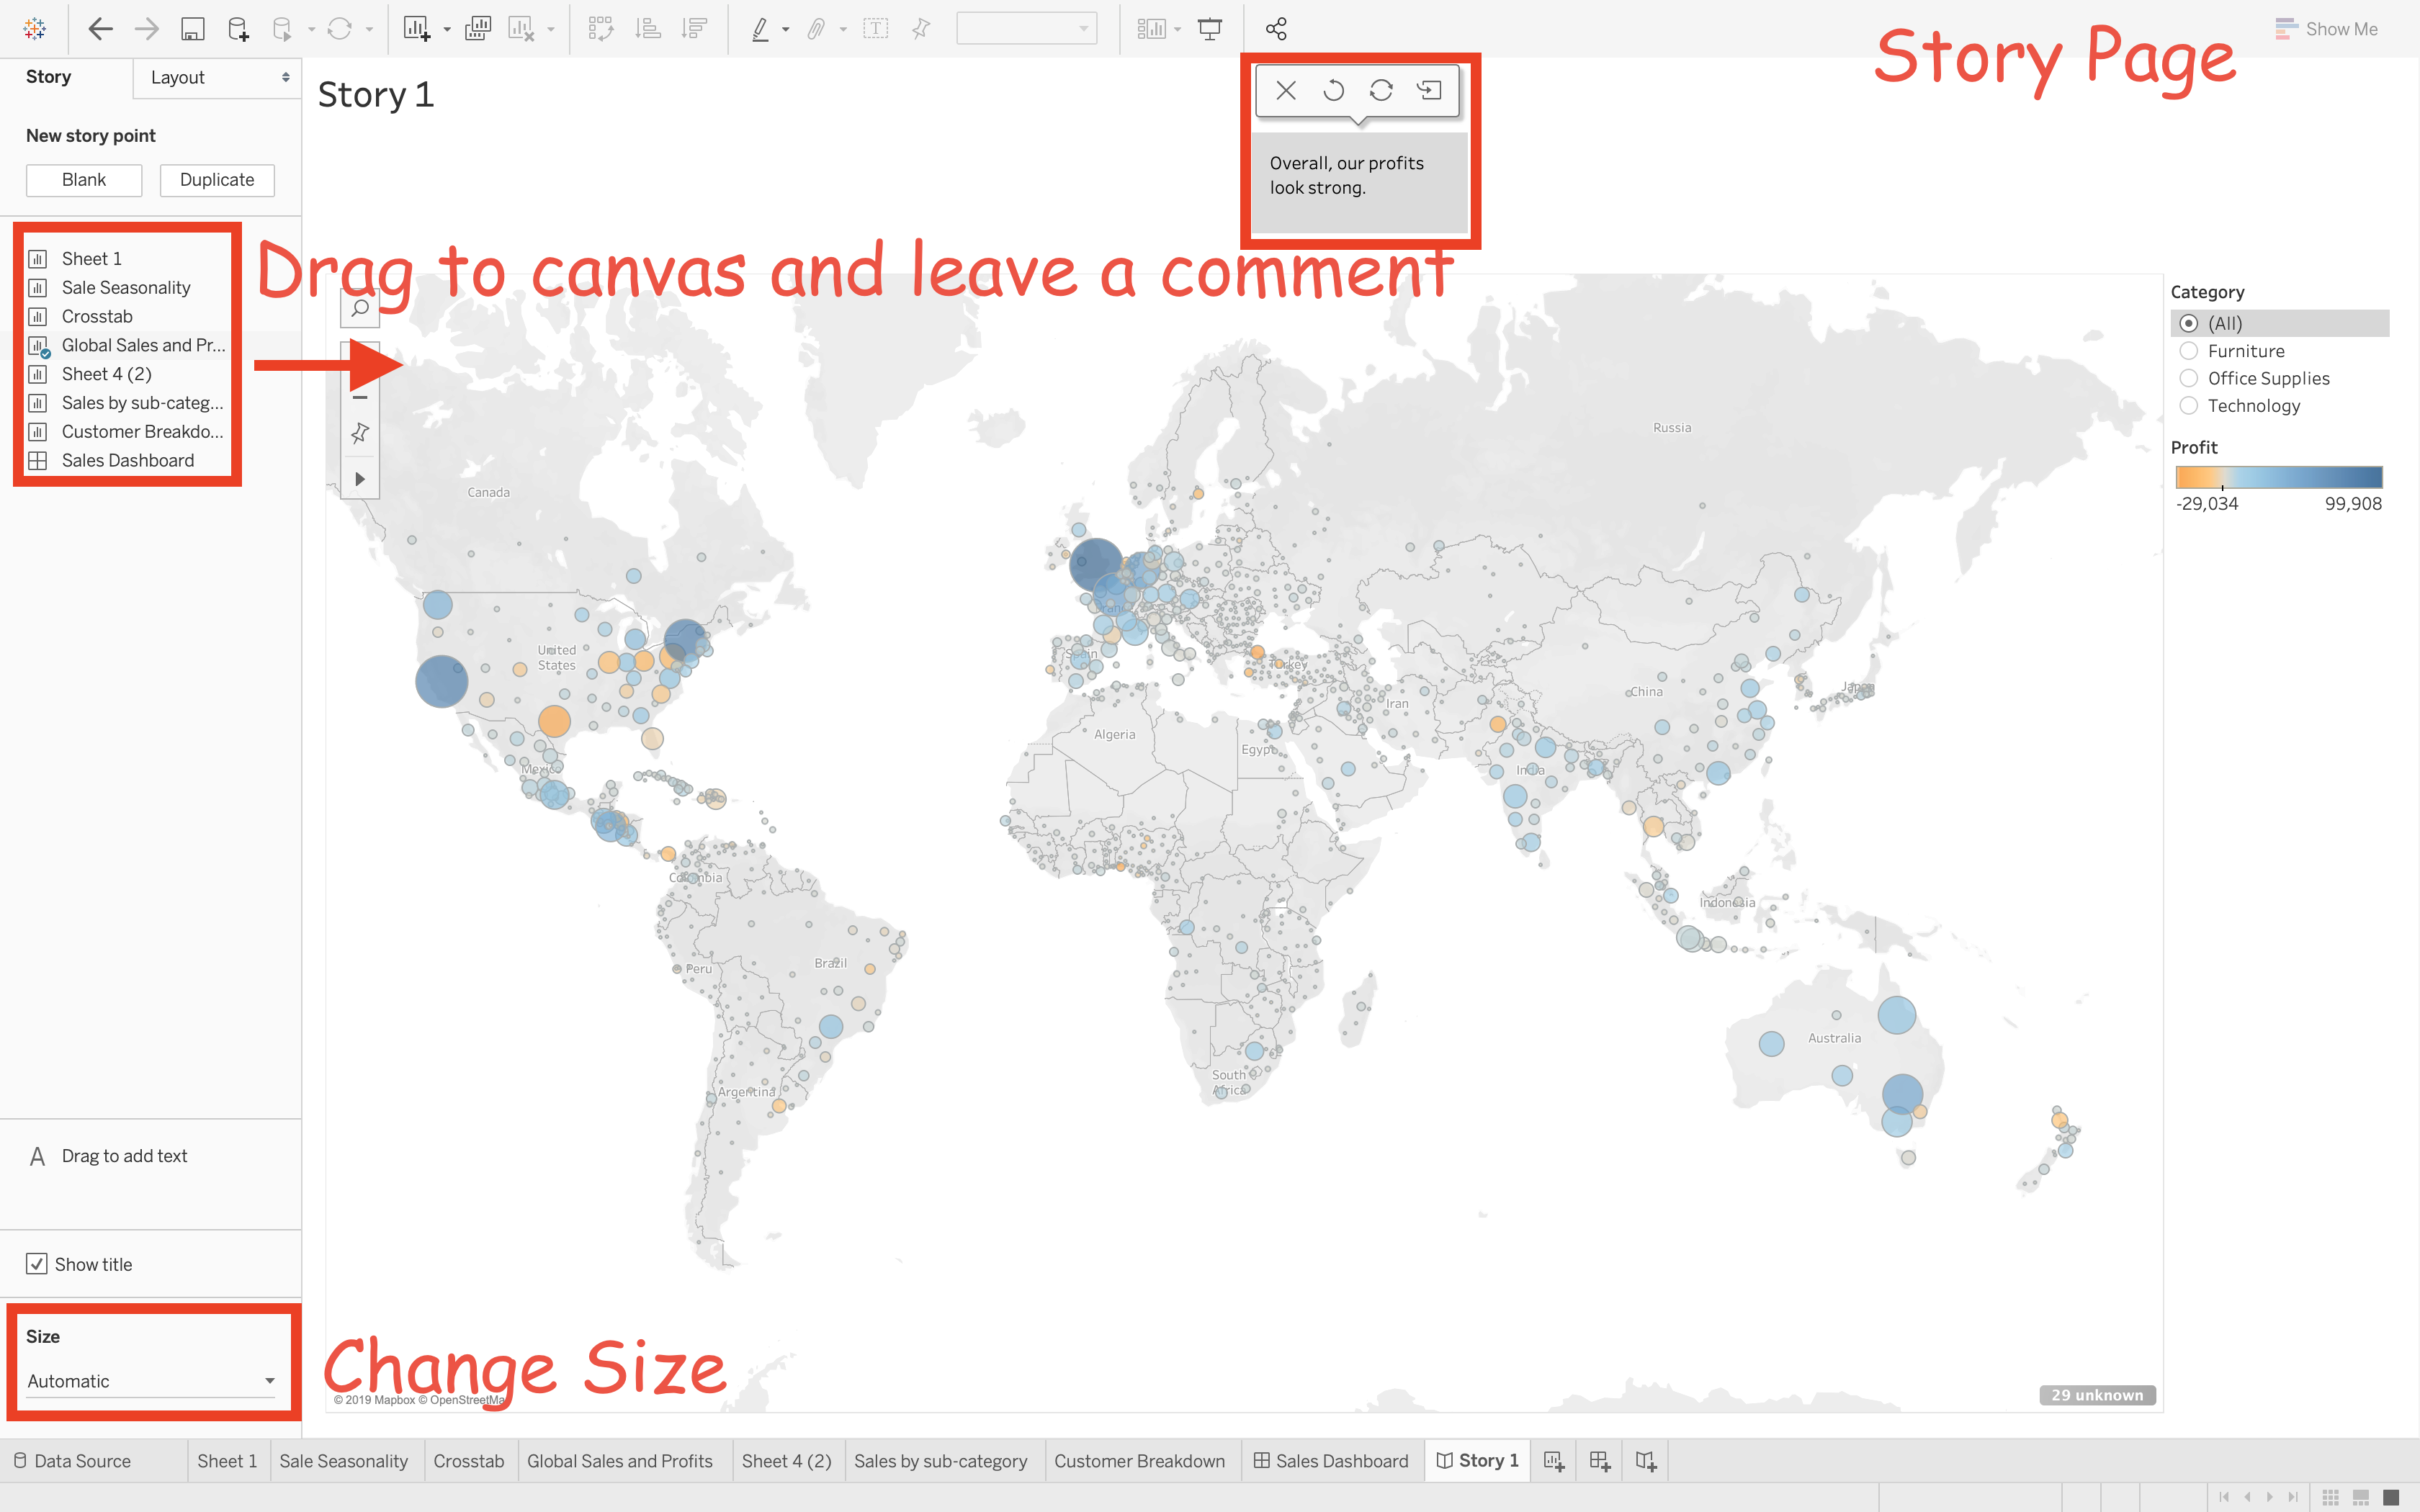This screenshot has width=2420, height=1512.
Task: Click the Add new data source icon
Action: 238,29
